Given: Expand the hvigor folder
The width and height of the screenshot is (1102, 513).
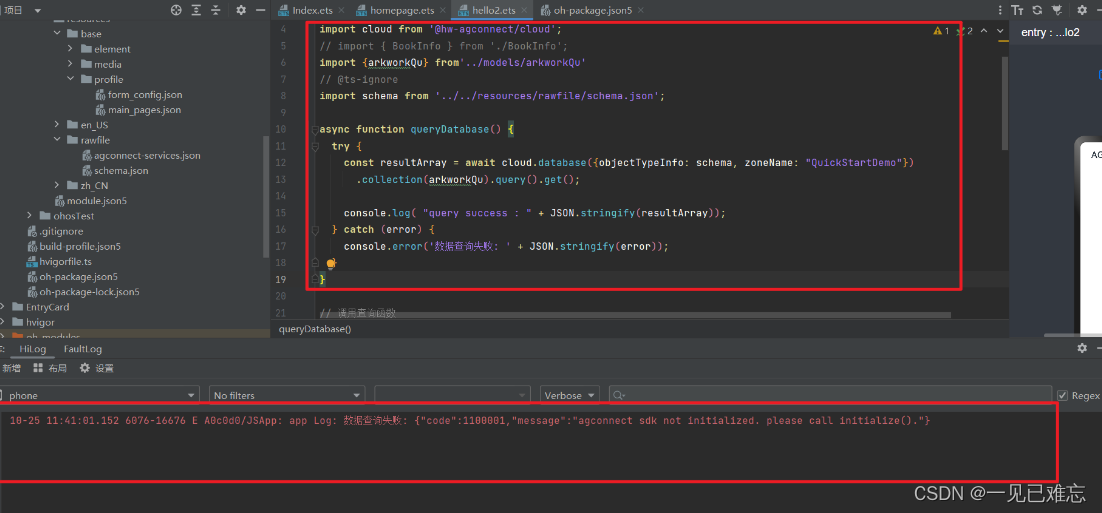Looking at the screenshot, I should pos(4,322).
